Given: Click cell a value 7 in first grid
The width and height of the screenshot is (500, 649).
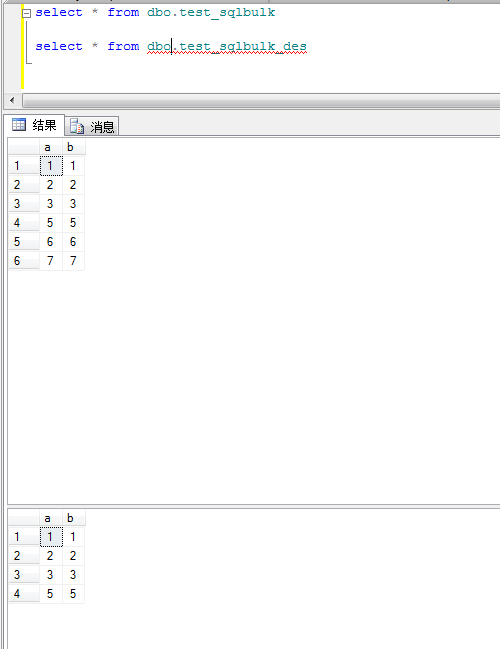Looking at the screenshot, I should (x=51, y=261).
